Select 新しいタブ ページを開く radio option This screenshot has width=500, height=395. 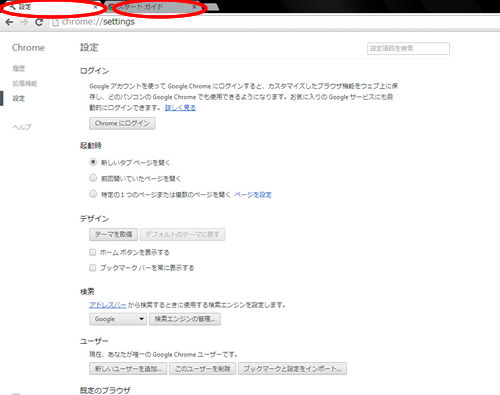[x=93, y=162]
